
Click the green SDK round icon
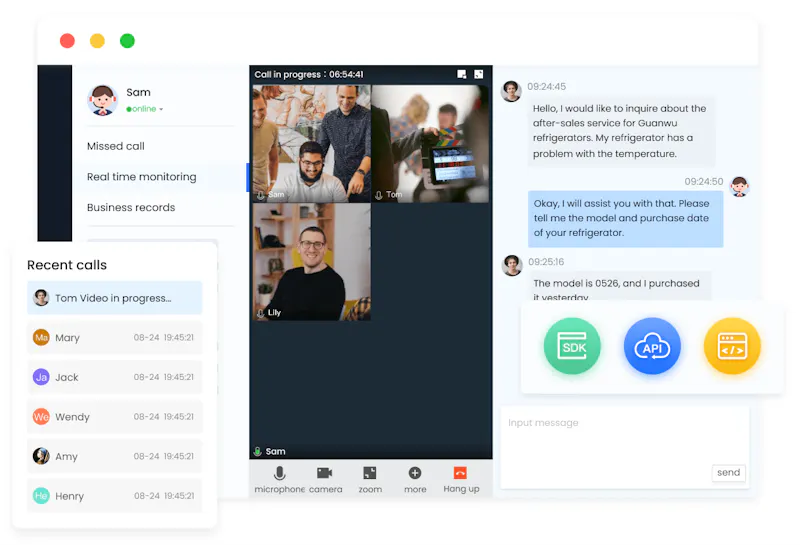click(x=572, y=346)
